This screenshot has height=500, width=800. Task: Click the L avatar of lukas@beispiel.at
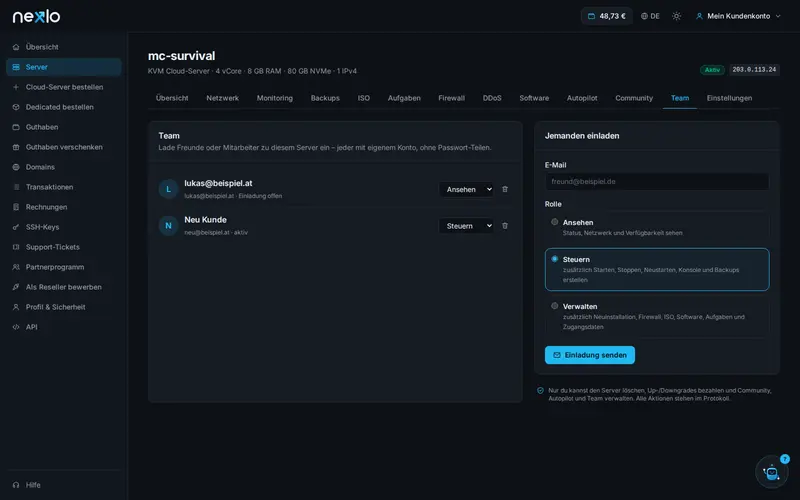168,189
